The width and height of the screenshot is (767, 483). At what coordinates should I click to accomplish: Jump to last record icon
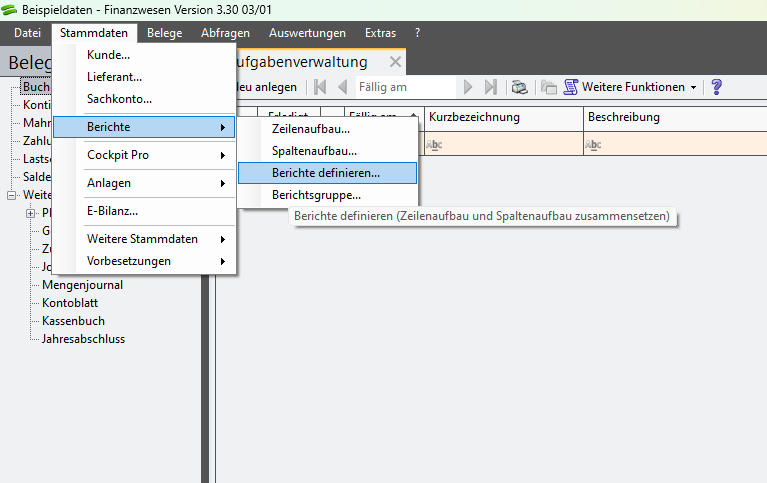coord(490,87)
